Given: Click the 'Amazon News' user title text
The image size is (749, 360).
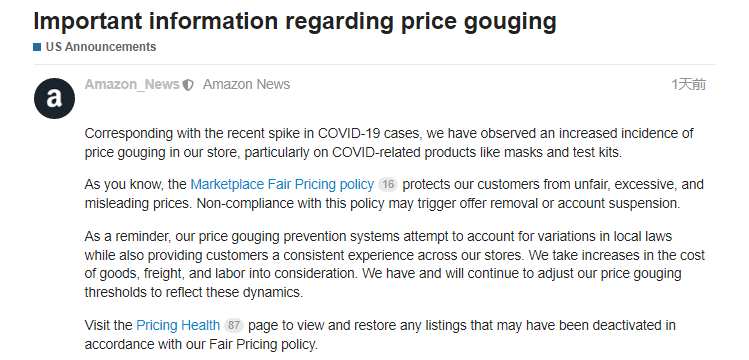Looking at the screenshot, I should 246,85.
